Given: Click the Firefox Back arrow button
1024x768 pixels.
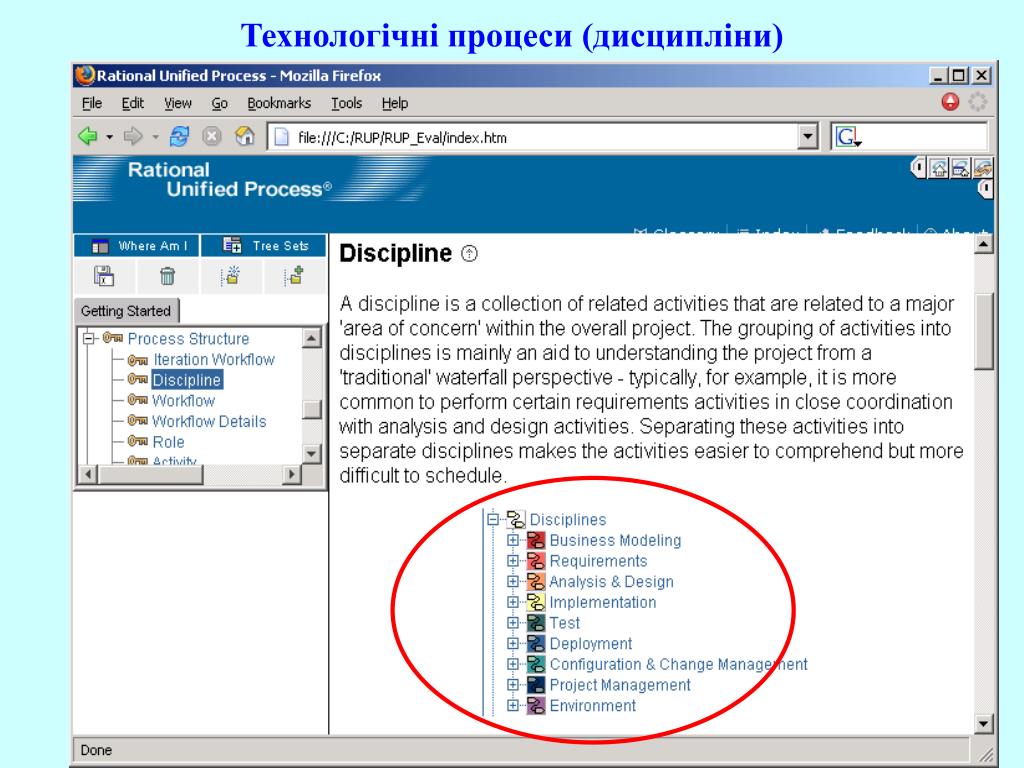Looking at the screenshot, I should pyautogui.click(x=88, y=136).
